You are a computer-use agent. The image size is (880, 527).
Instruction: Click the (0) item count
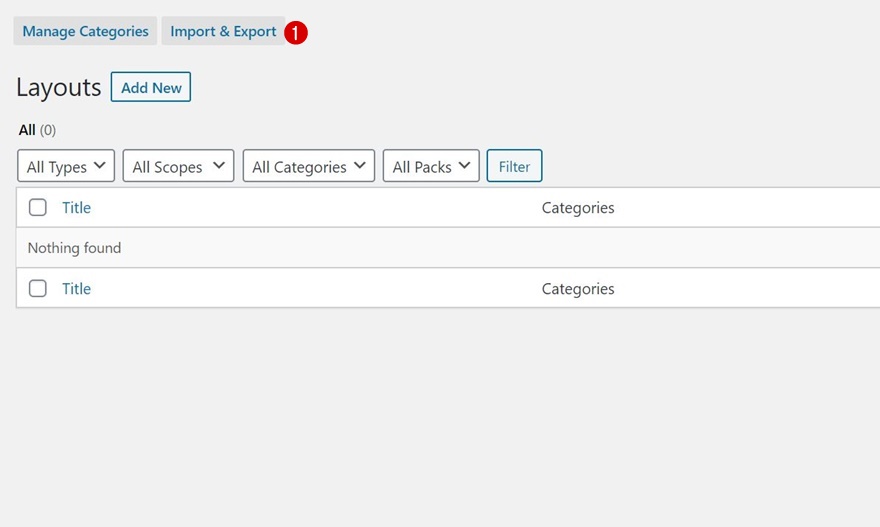click(48, 130)
